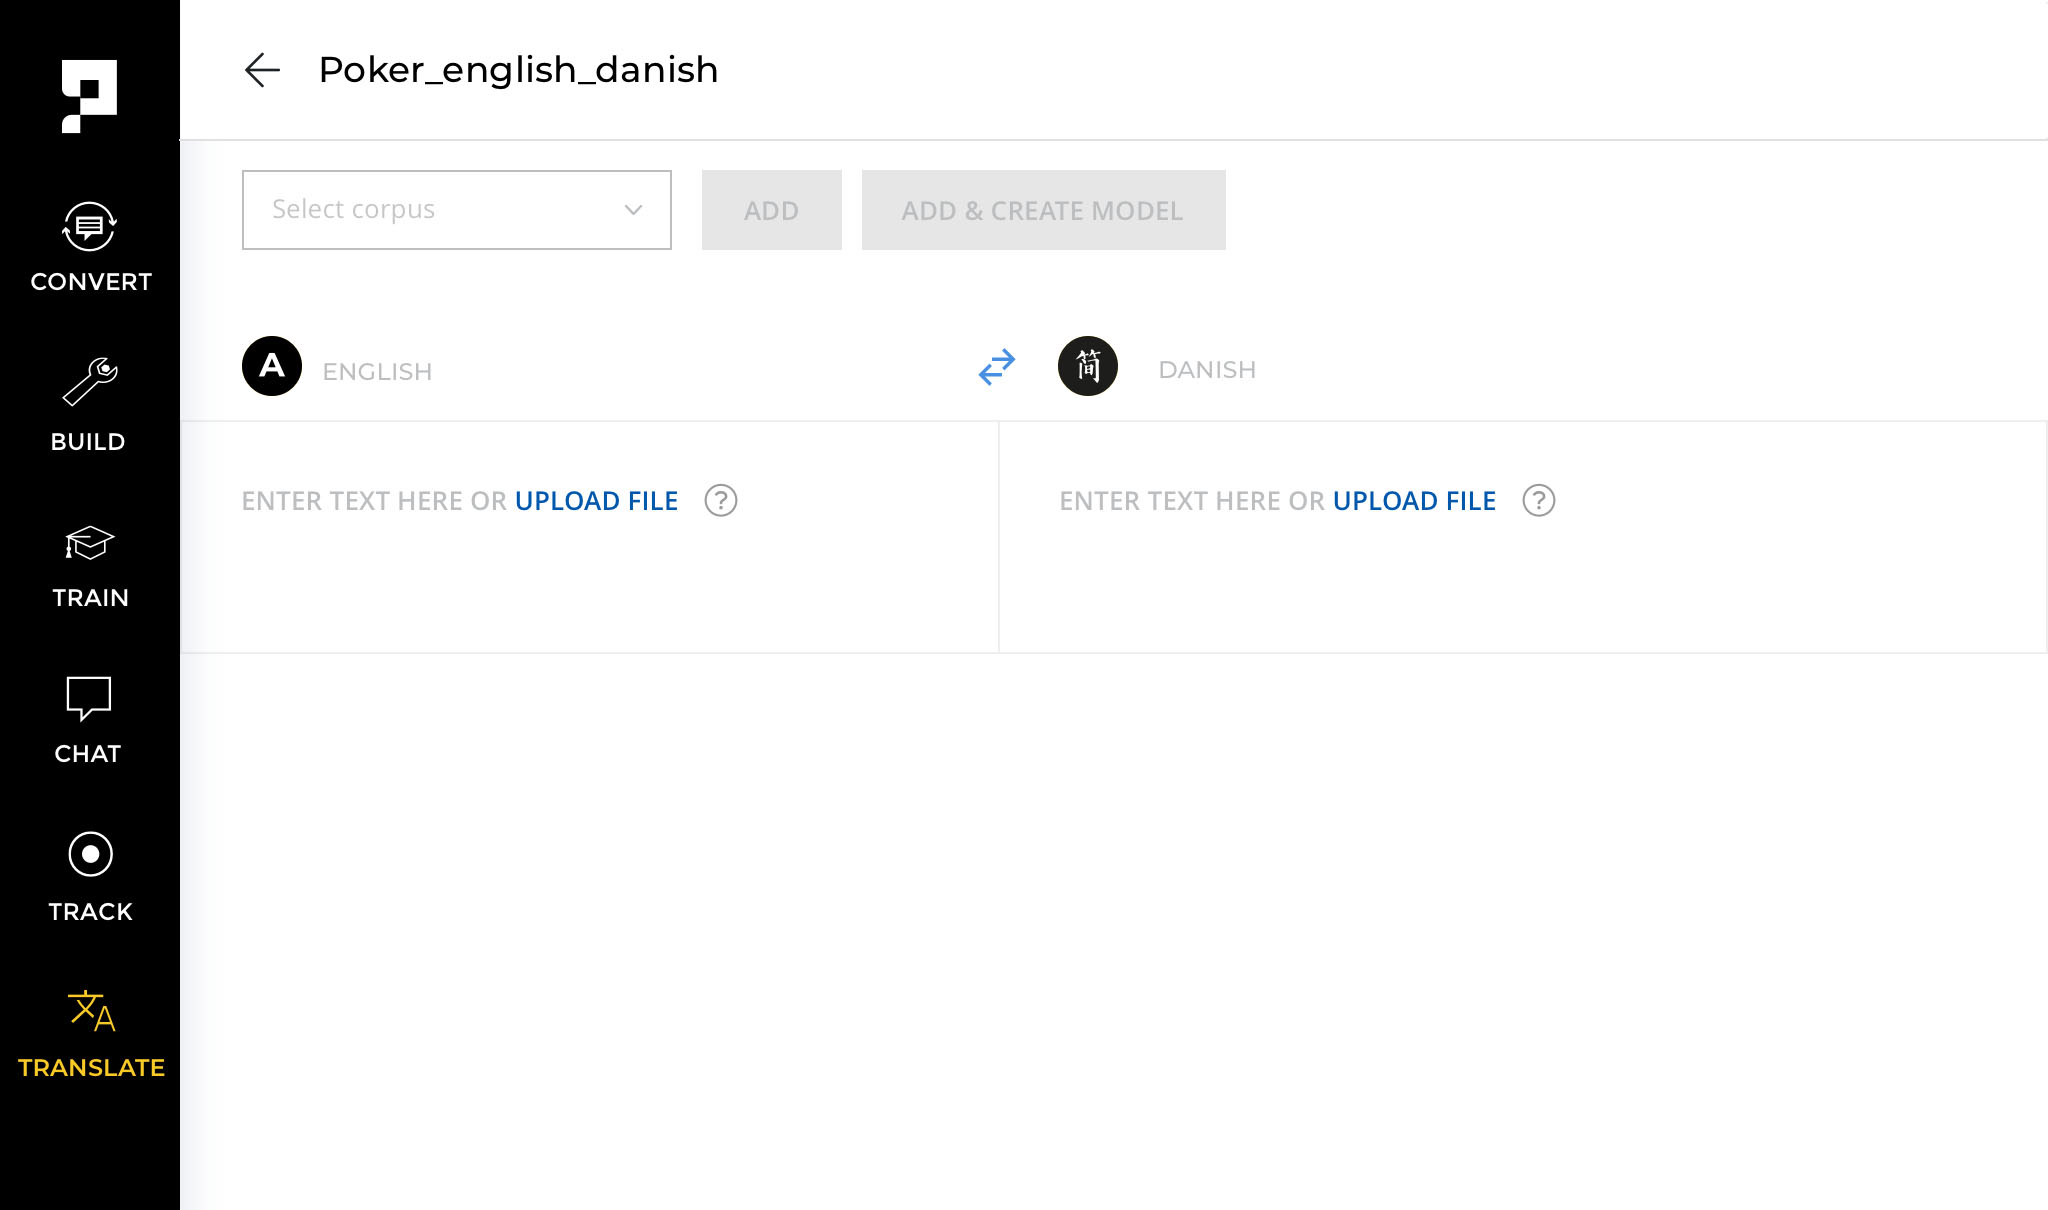Open help question mark in English panel

(x=721, y=500)
